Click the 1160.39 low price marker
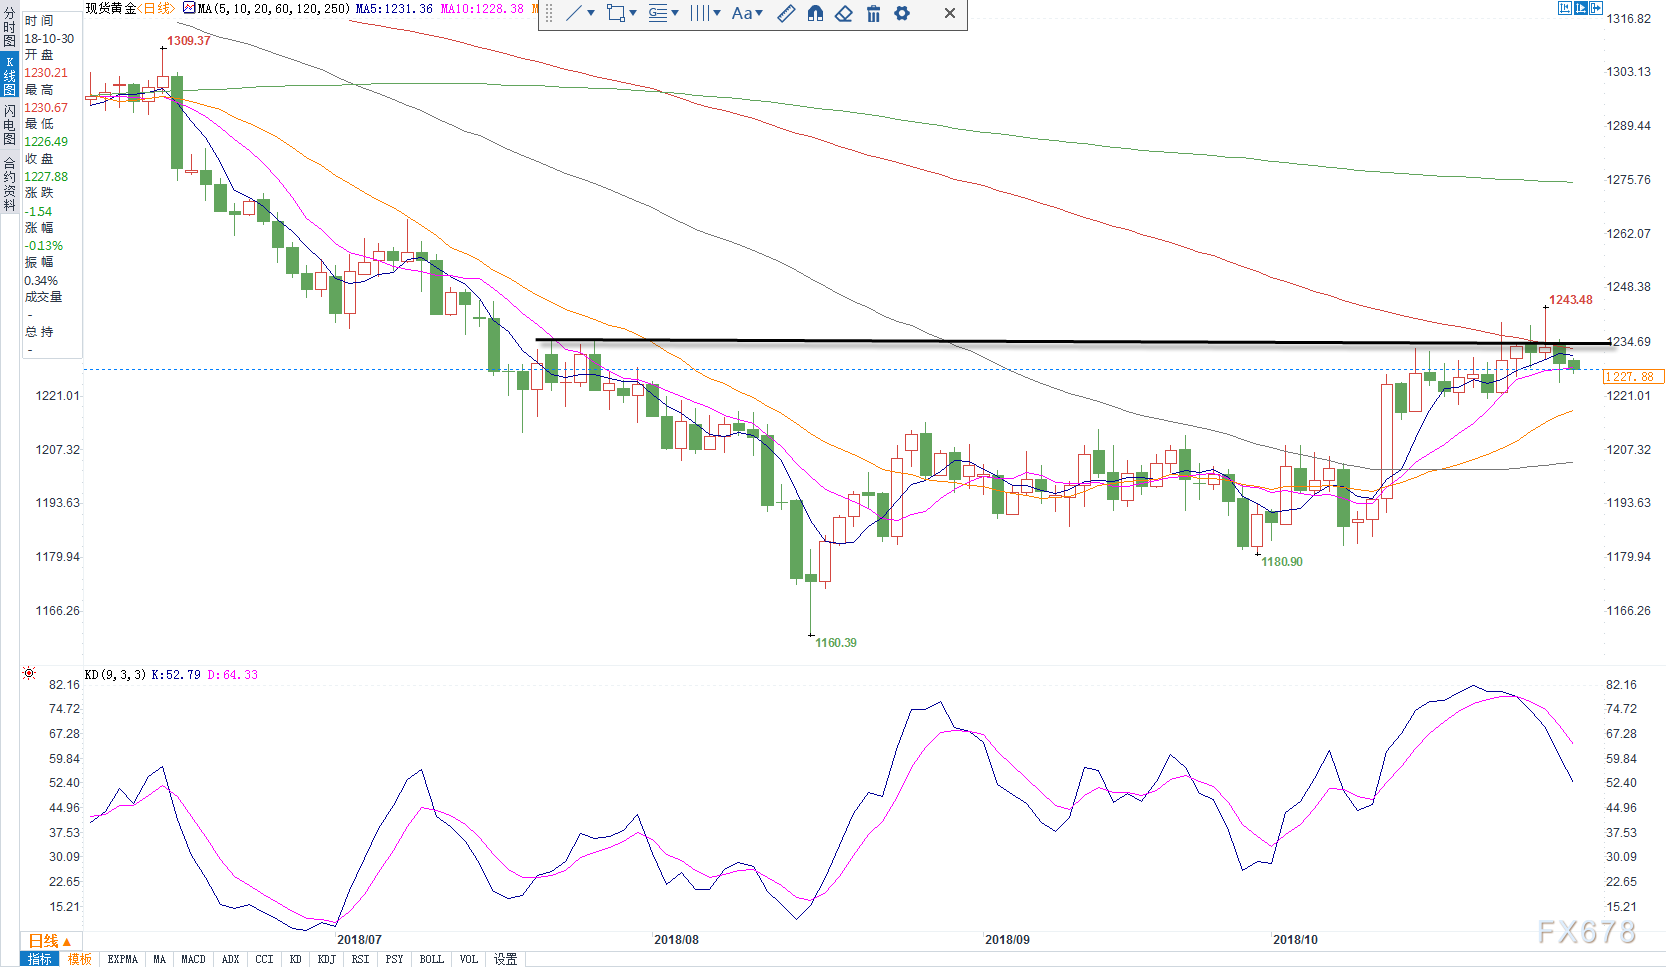1666x967 pixels. point(836,643)
